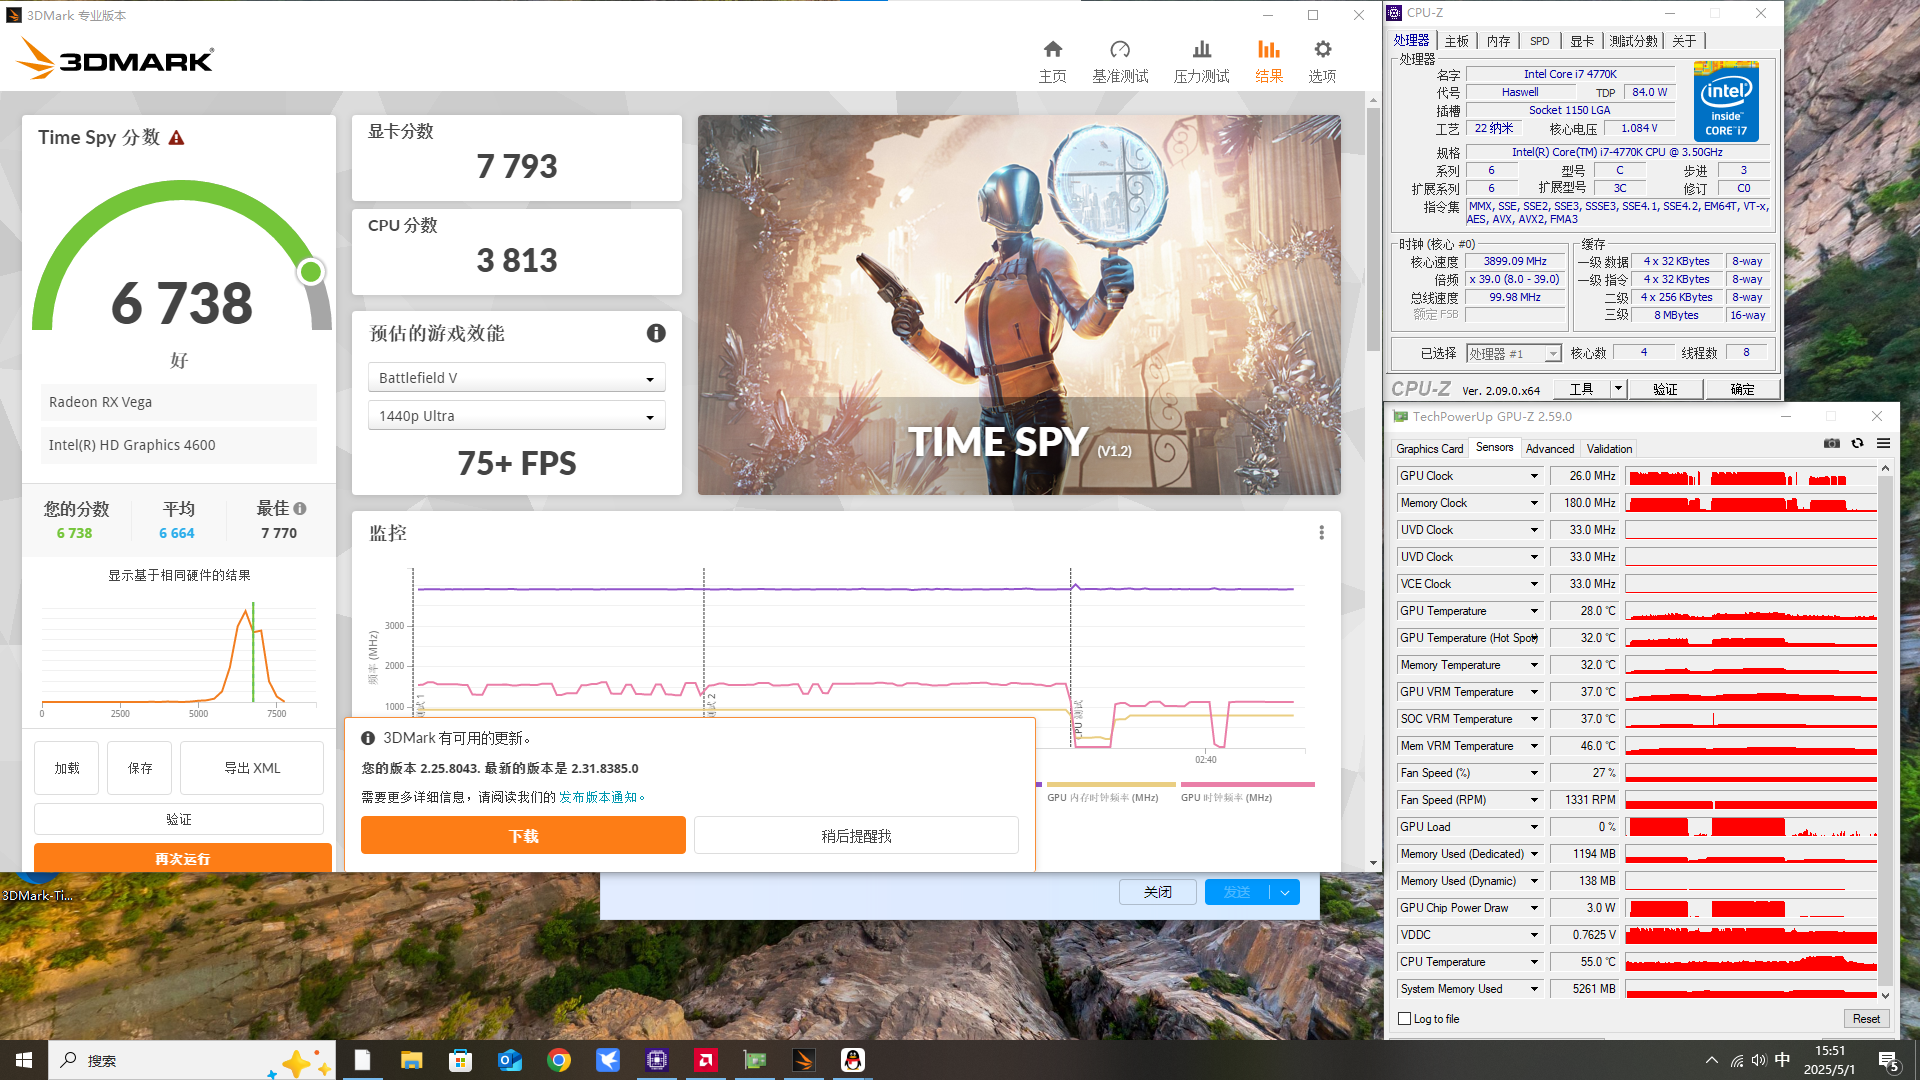Click GPU-Z refresh icon
1920x1080 pixels.
(1857, 443)
